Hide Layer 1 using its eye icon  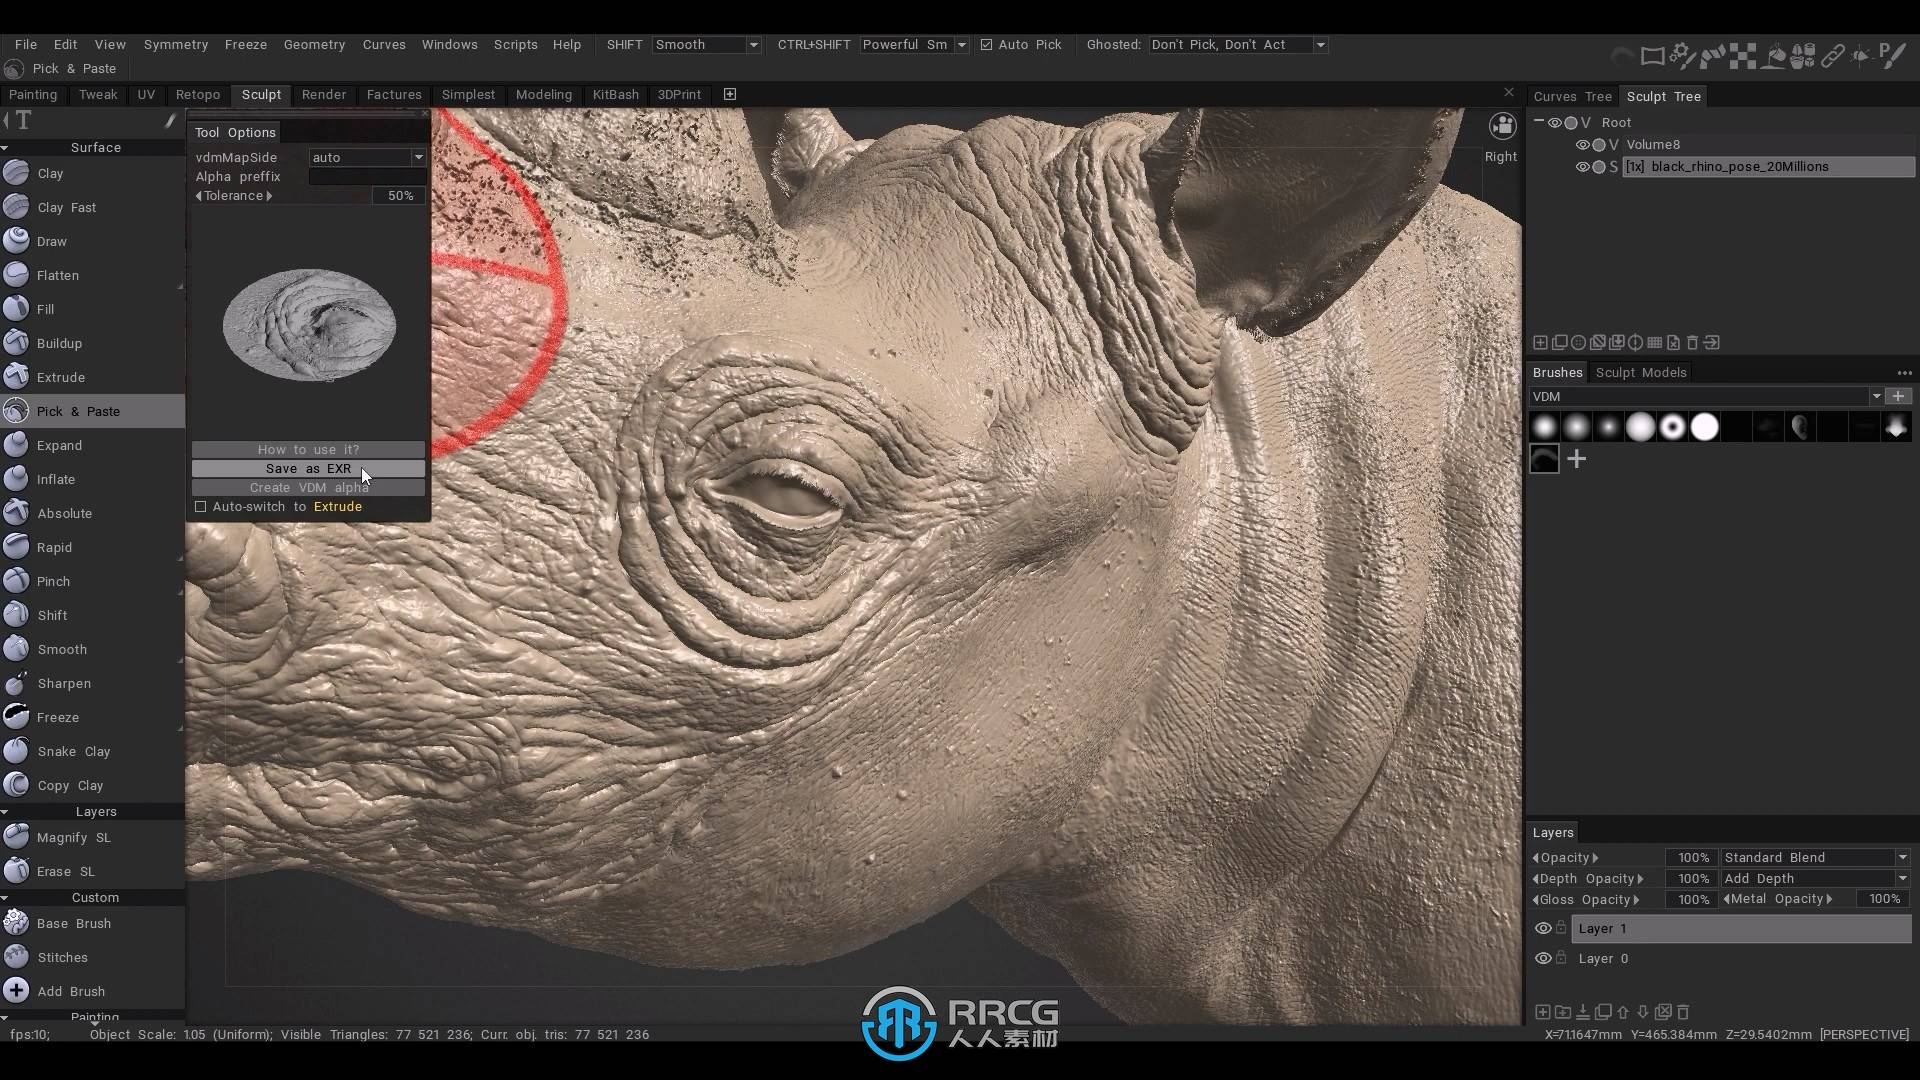[1543, 928]
